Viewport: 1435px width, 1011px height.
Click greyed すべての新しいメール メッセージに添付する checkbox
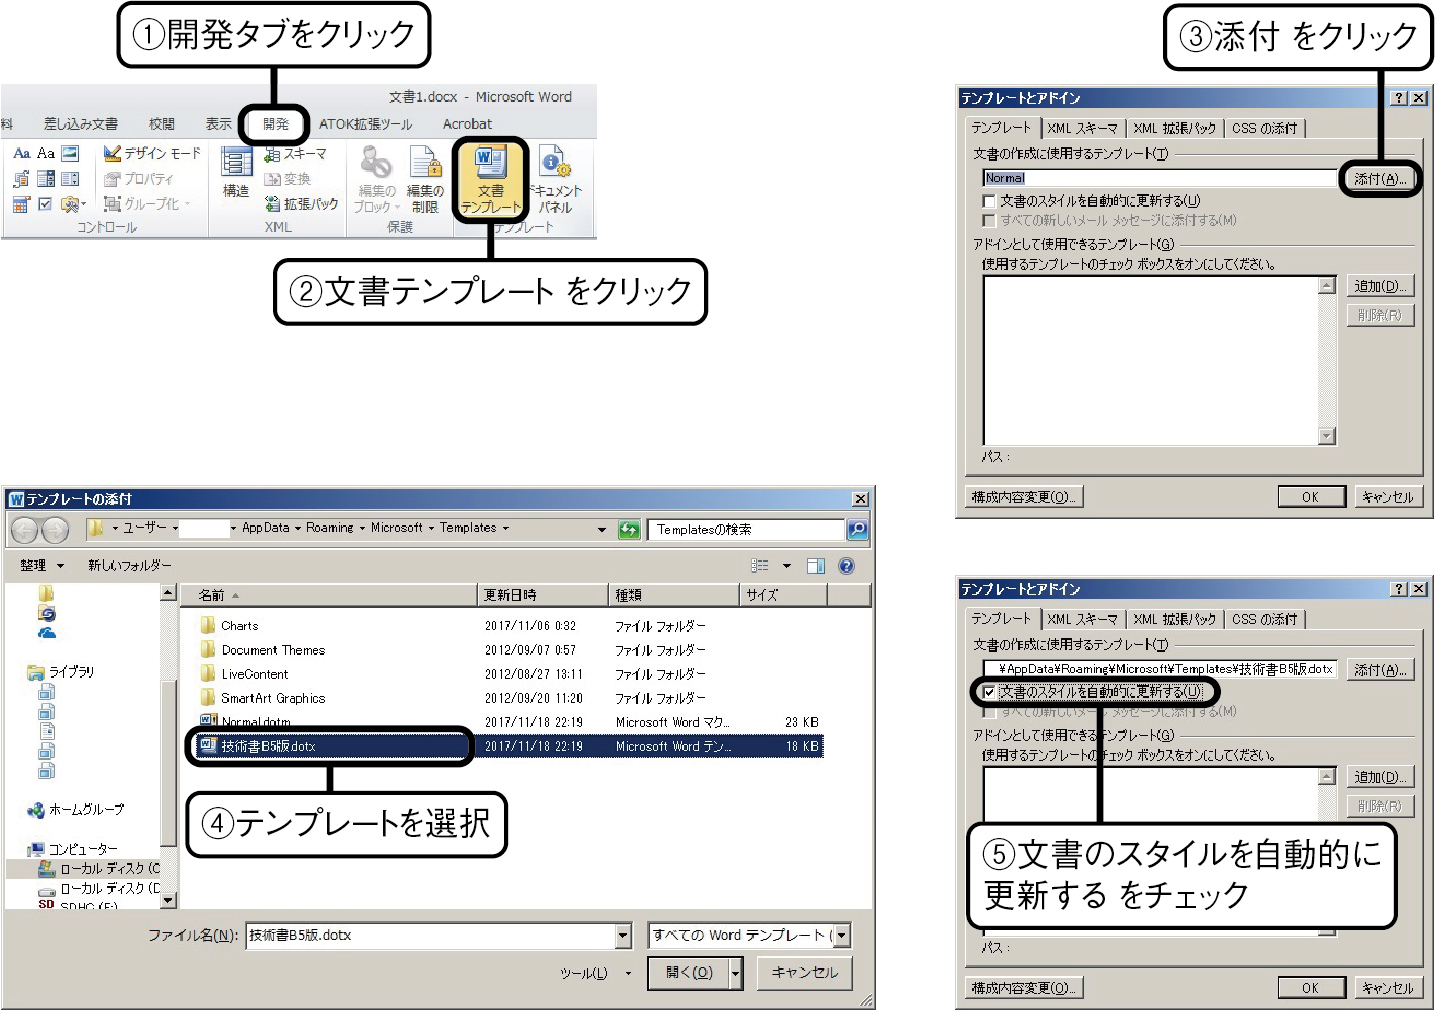coord(989,220)
